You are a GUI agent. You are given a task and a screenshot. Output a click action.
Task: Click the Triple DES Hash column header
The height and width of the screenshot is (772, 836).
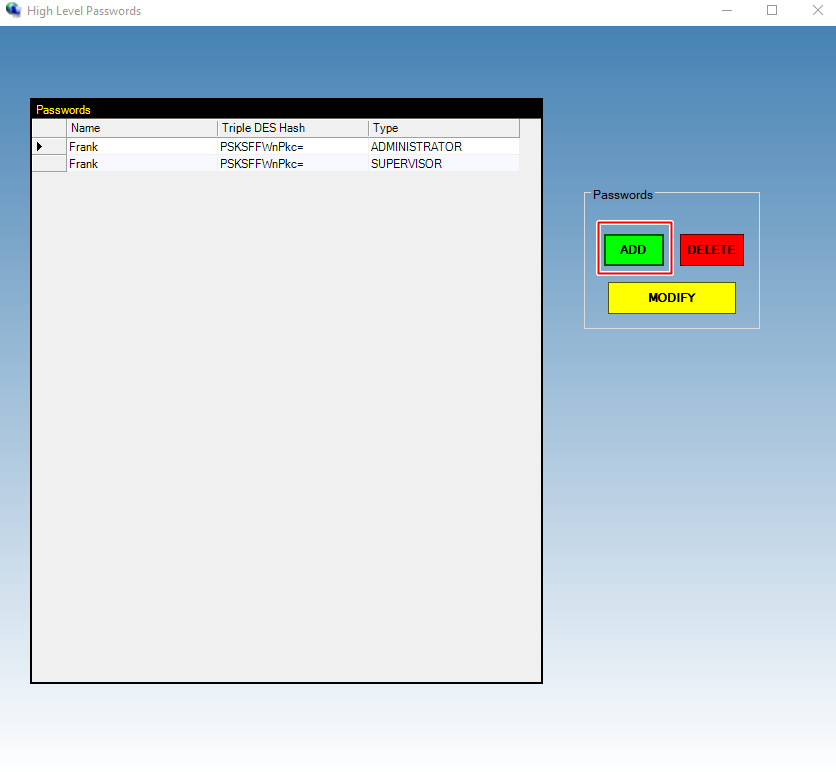293,128
